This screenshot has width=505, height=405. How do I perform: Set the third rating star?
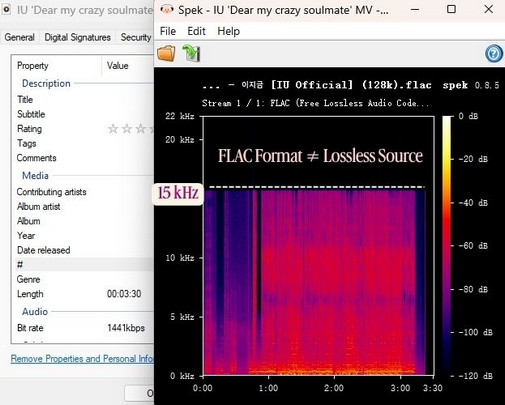tap(141, 129)
